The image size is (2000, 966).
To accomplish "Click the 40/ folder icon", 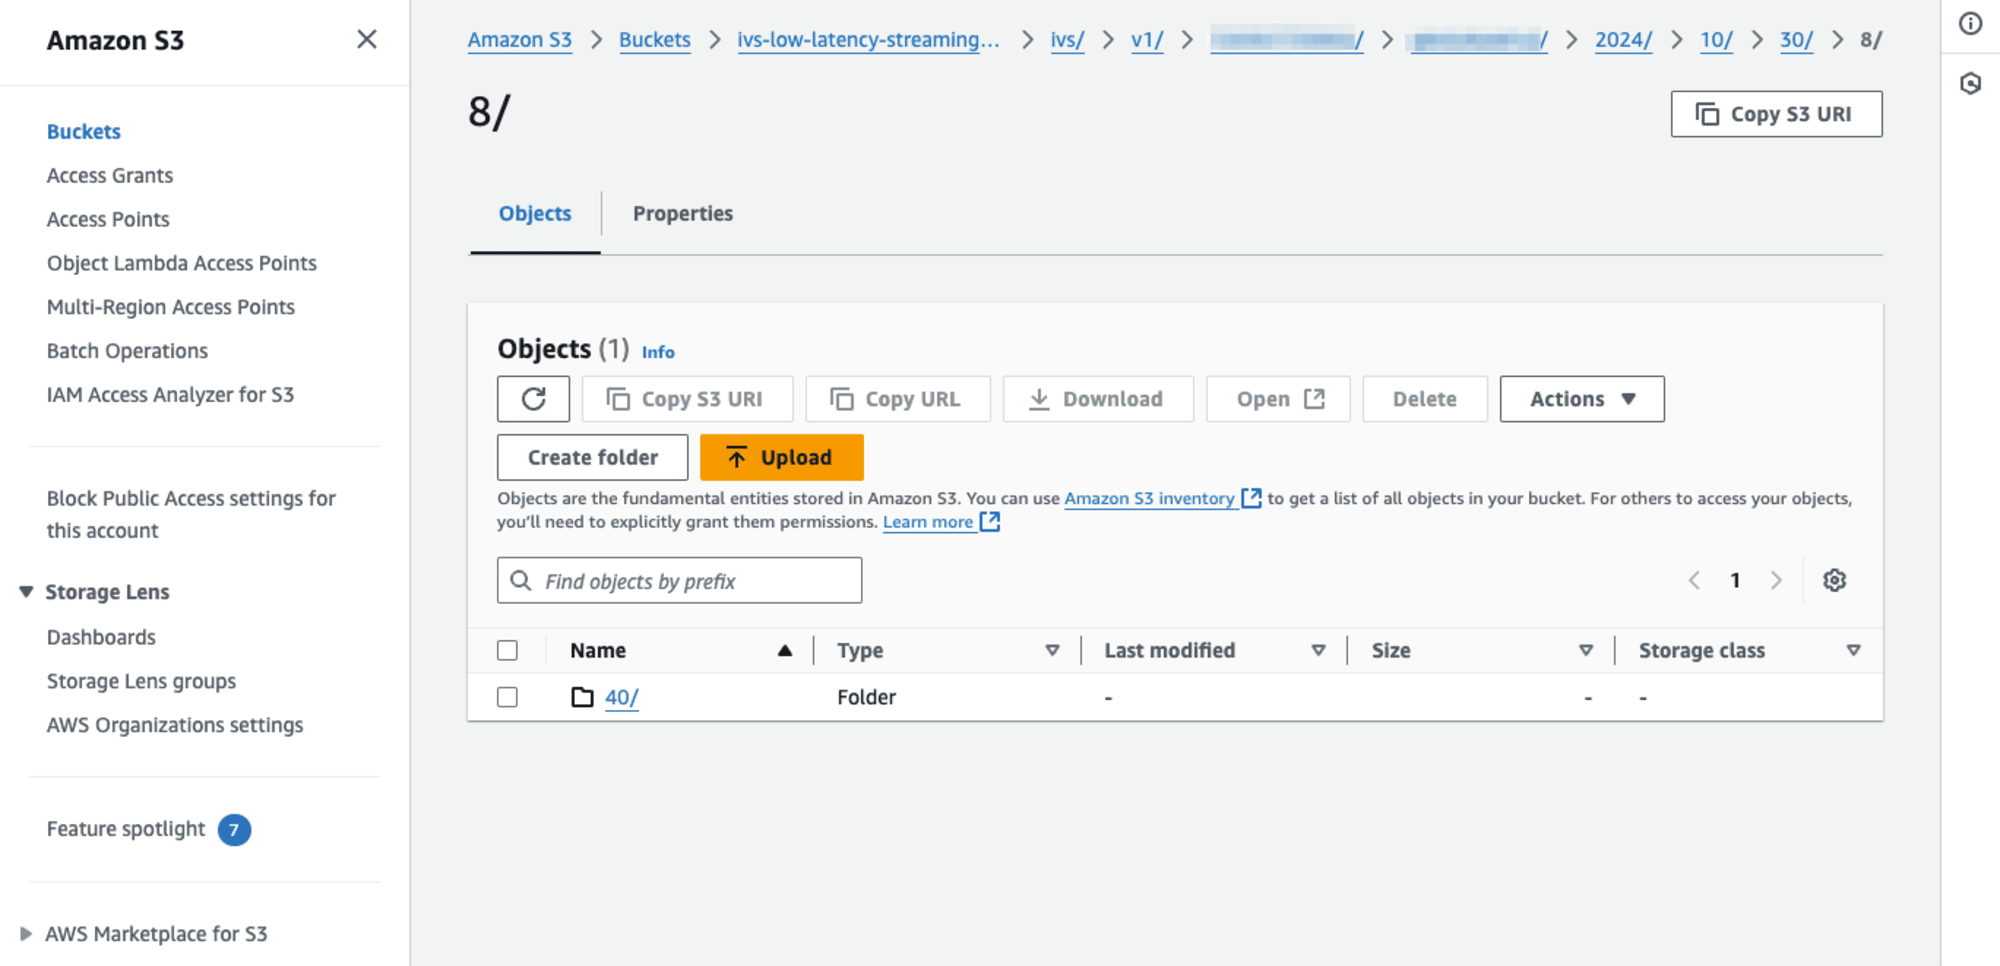I will pyautogui.click(x=582, y=697).
